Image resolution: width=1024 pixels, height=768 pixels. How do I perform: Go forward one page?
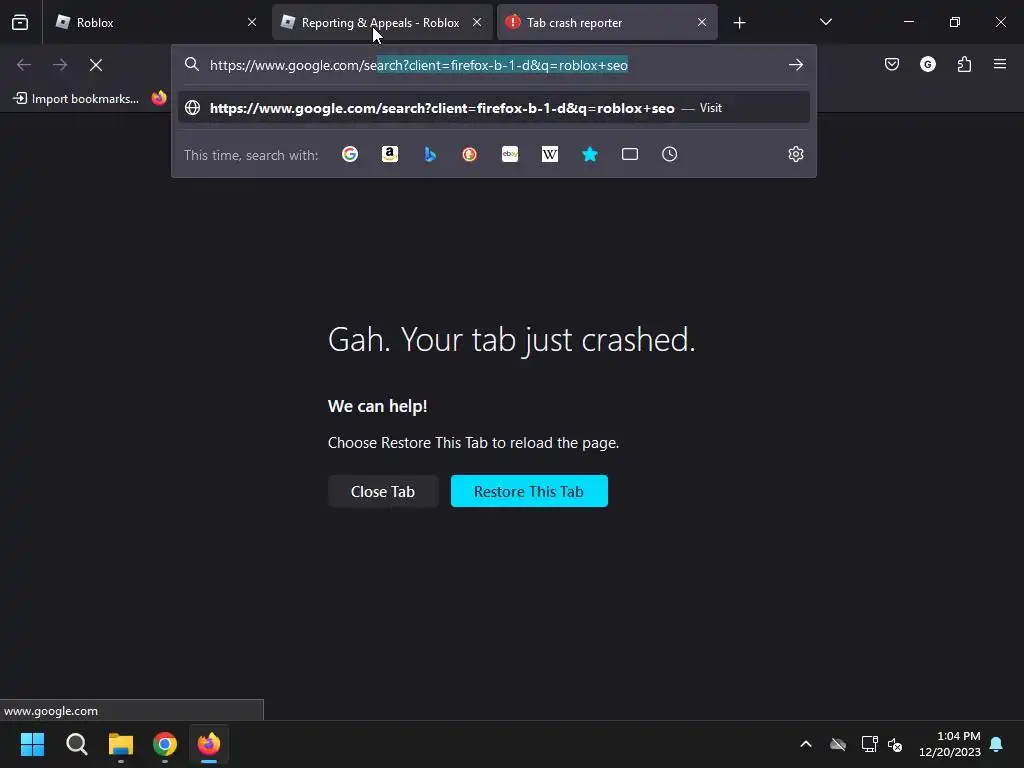click(x=60, y=65)
